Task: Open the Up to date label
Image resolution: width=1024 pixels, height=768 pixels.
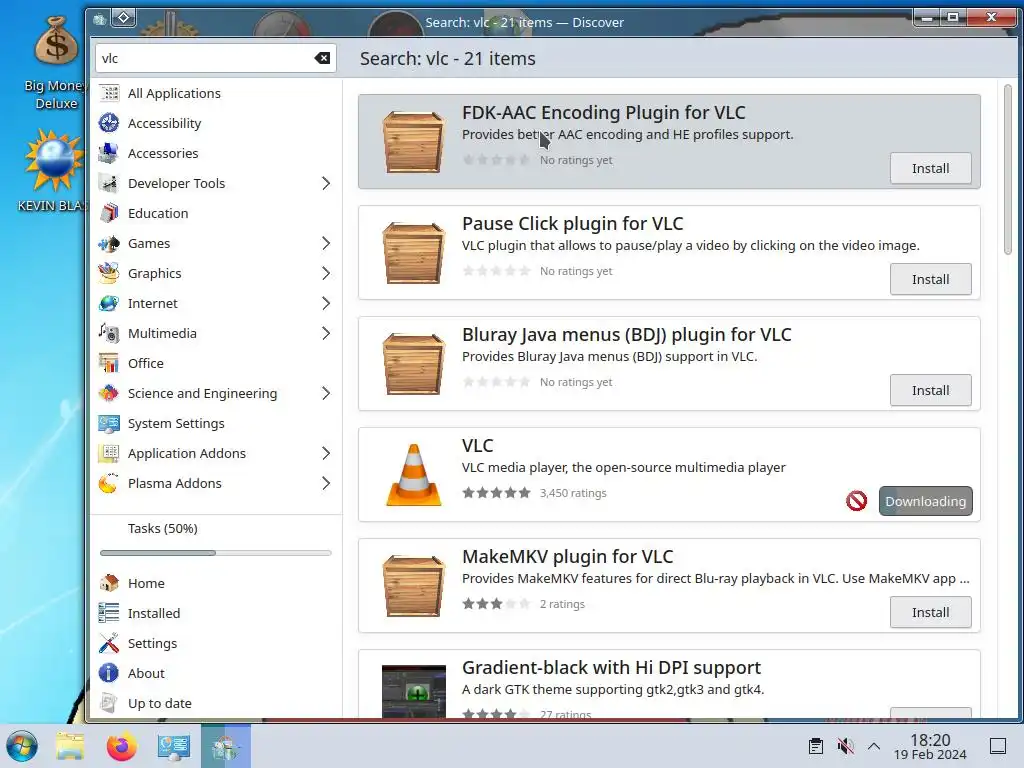Action: pyautogui.click(x=160, y=703)
